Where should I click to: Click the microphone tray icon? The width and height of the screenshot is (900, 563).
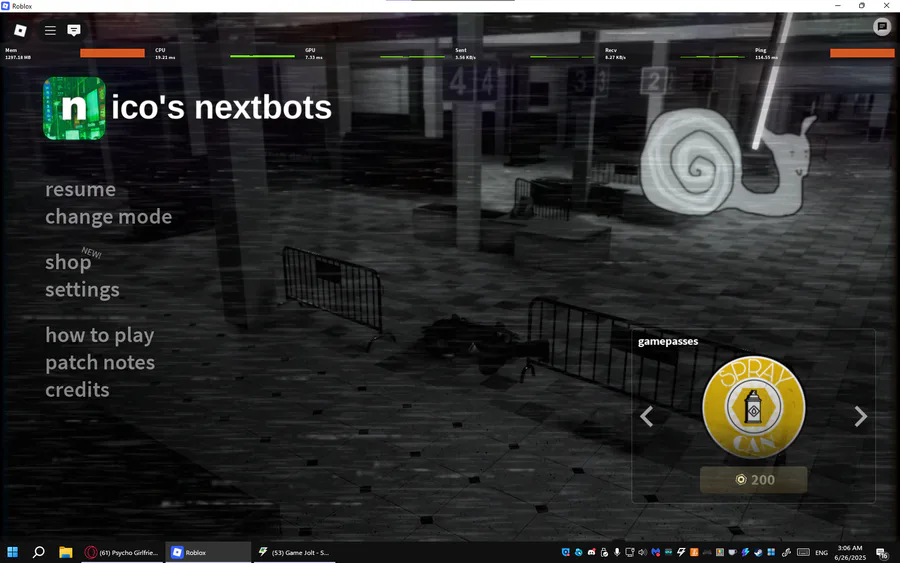point(617,552)
